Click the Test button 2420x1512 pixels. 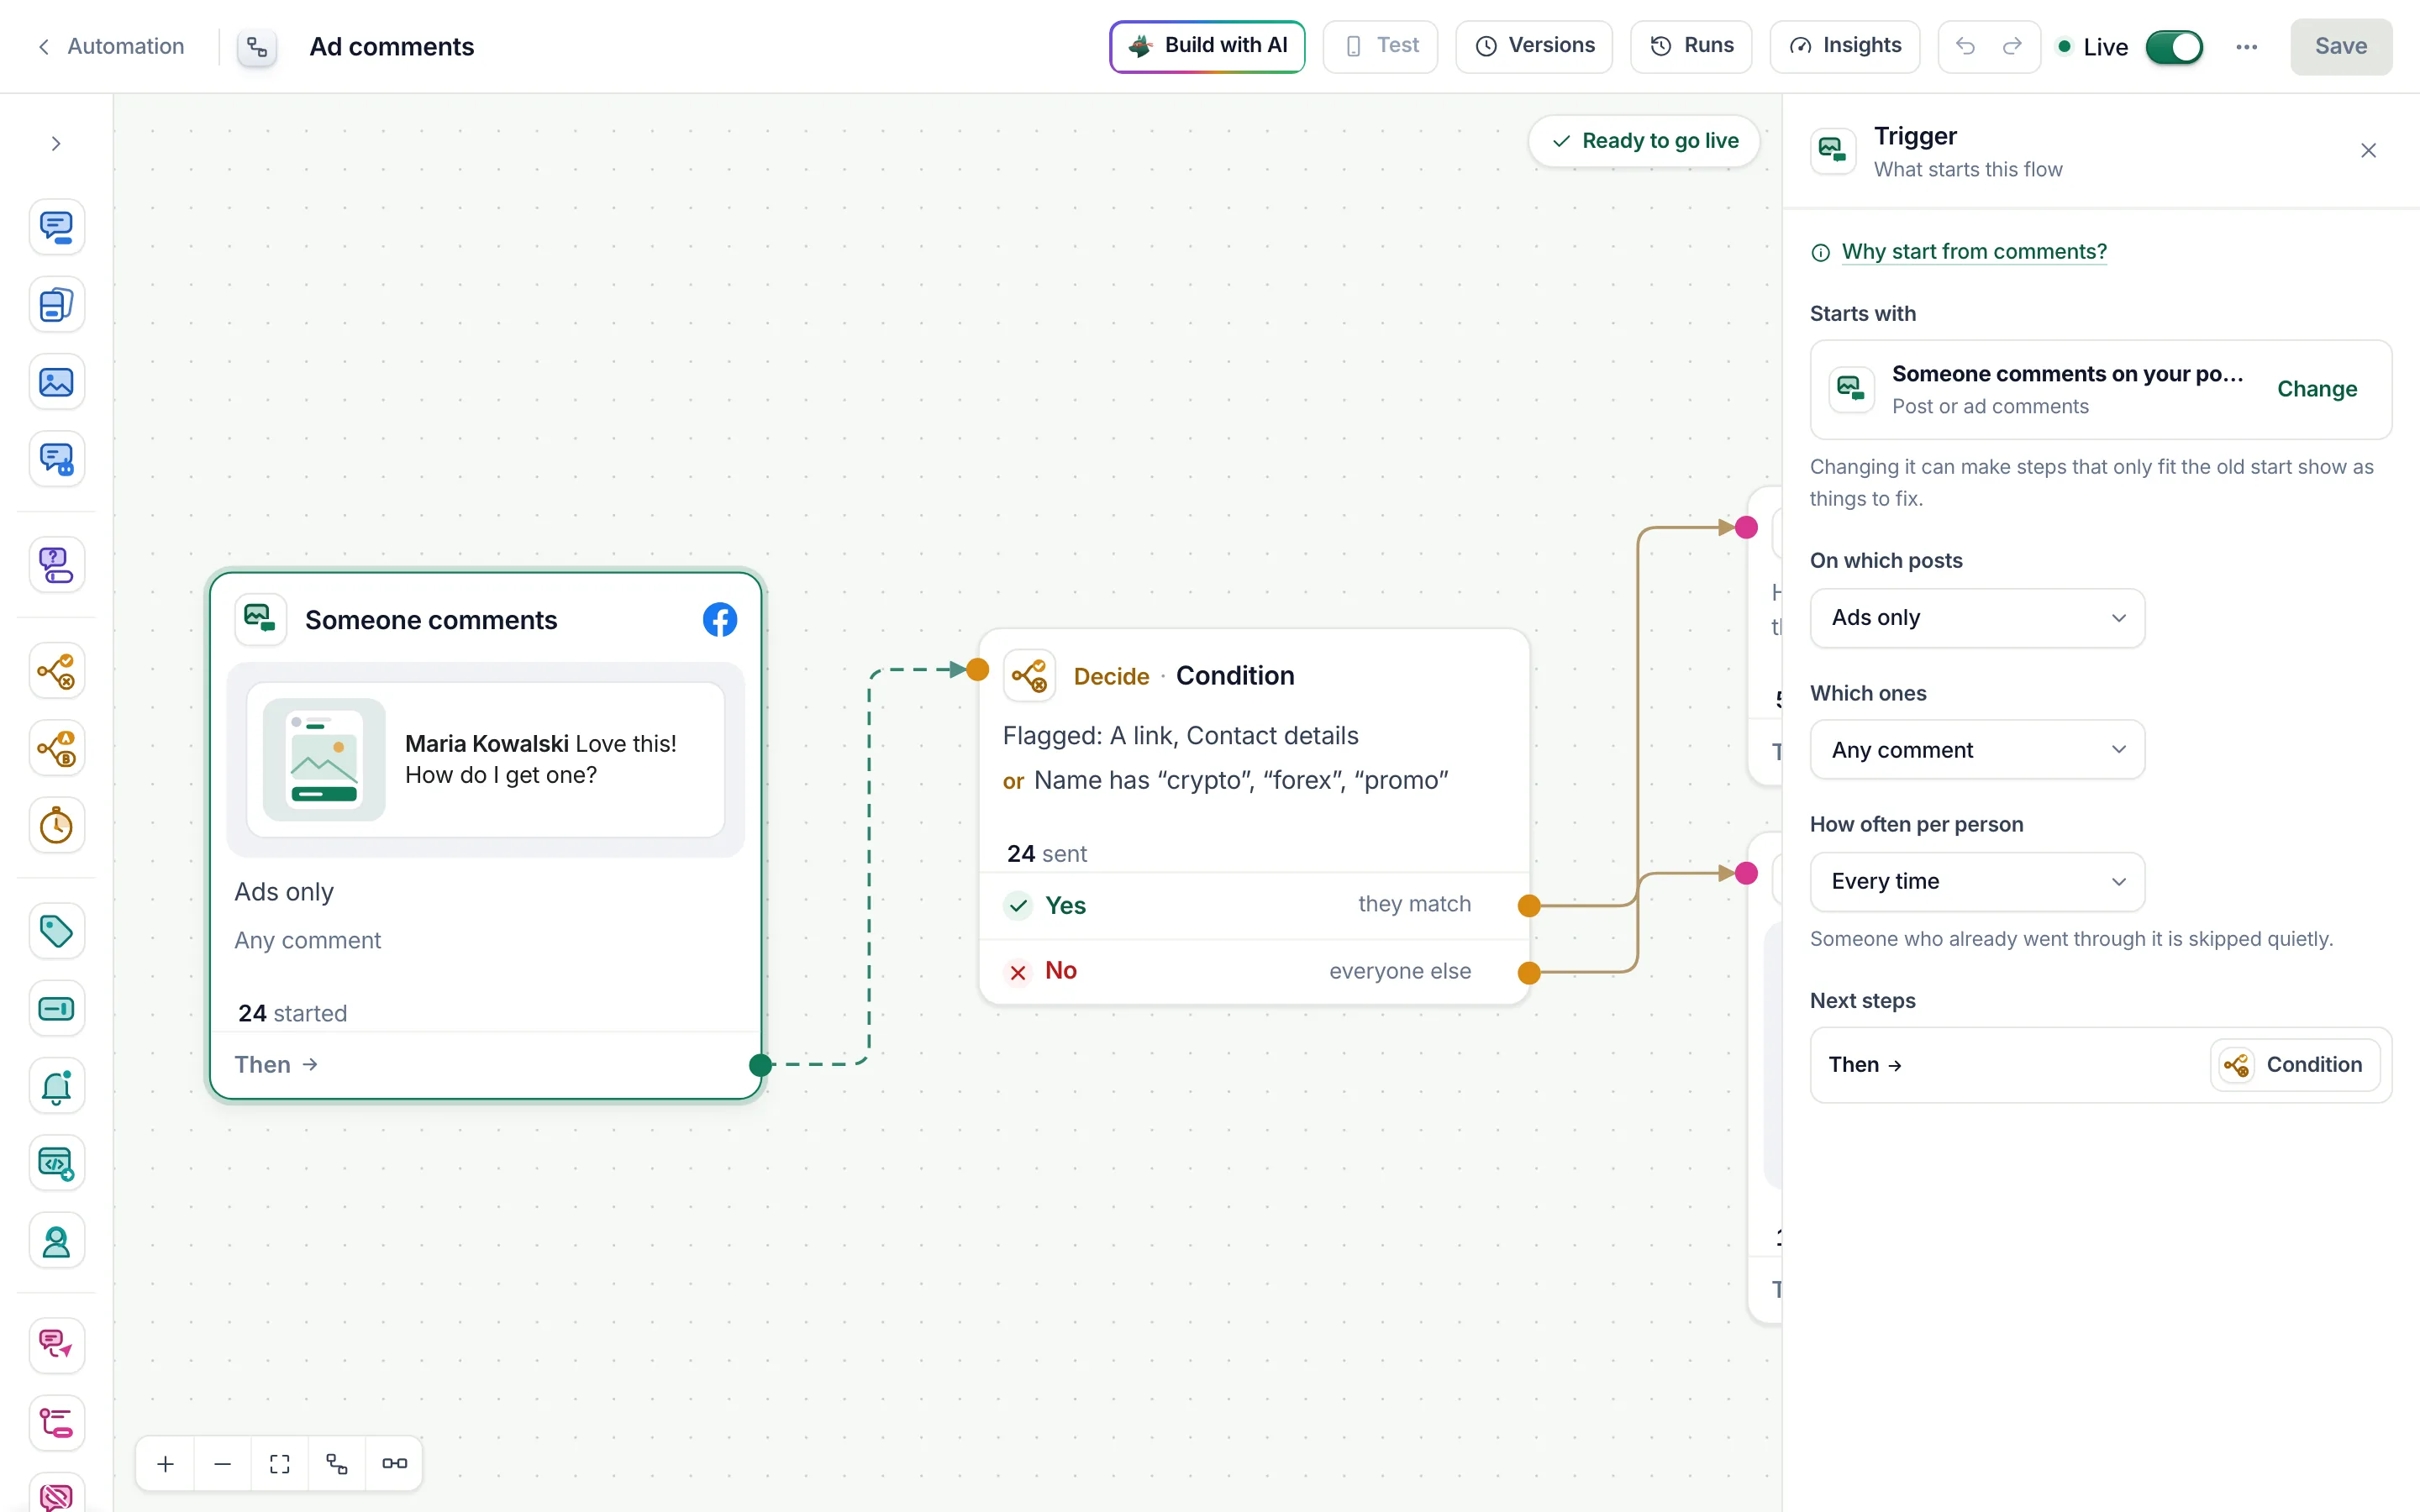(x=1380, y=46)
